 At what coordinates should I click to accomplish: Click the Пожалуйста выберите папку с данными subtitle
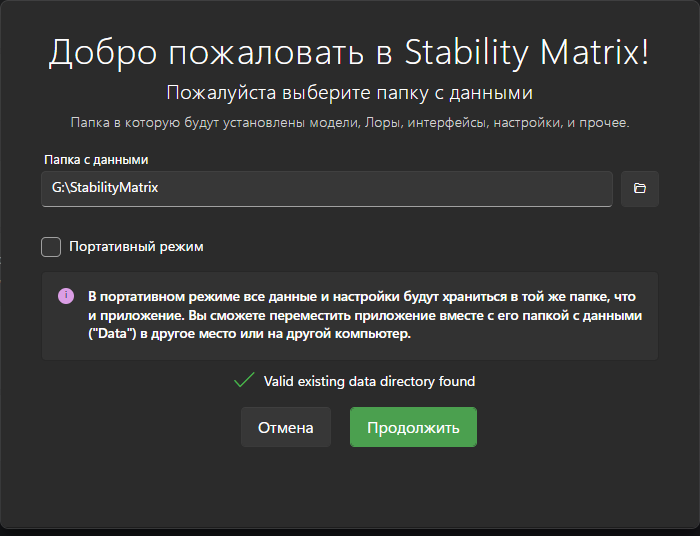tap(350, 93)
